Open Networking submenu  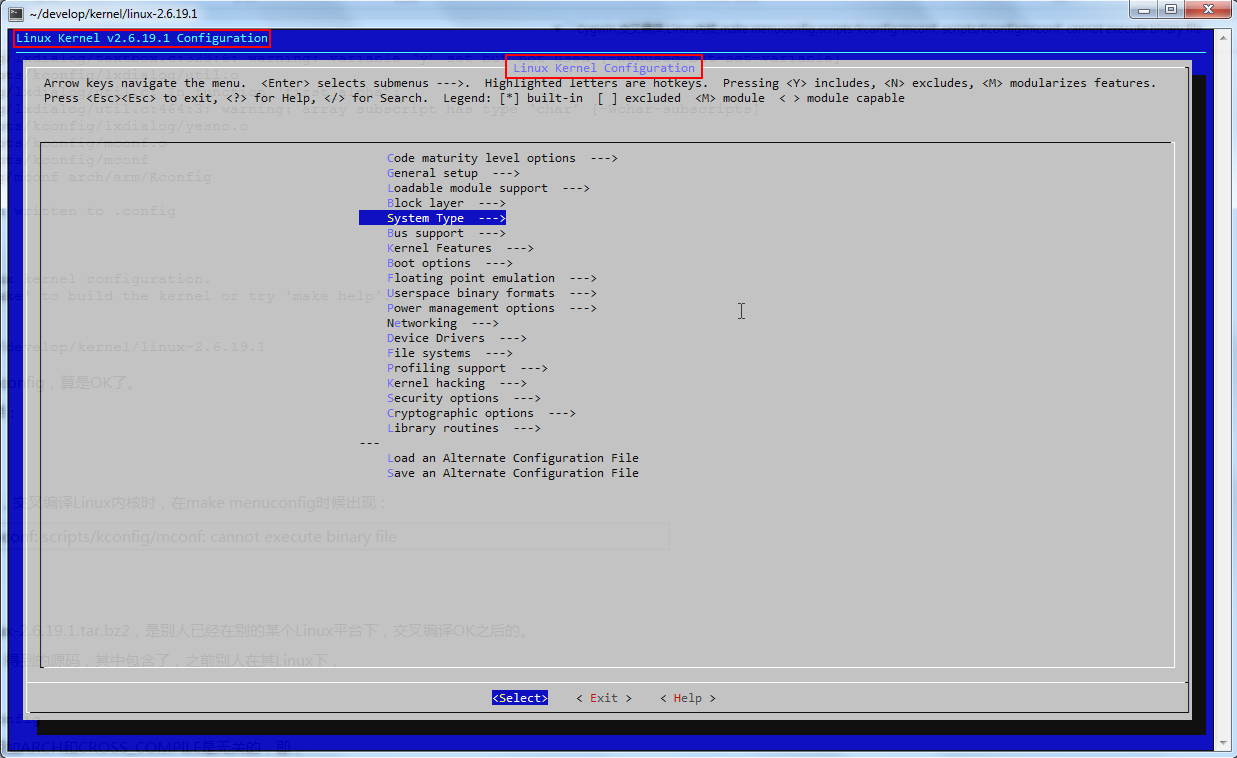[x=443, y=323]
